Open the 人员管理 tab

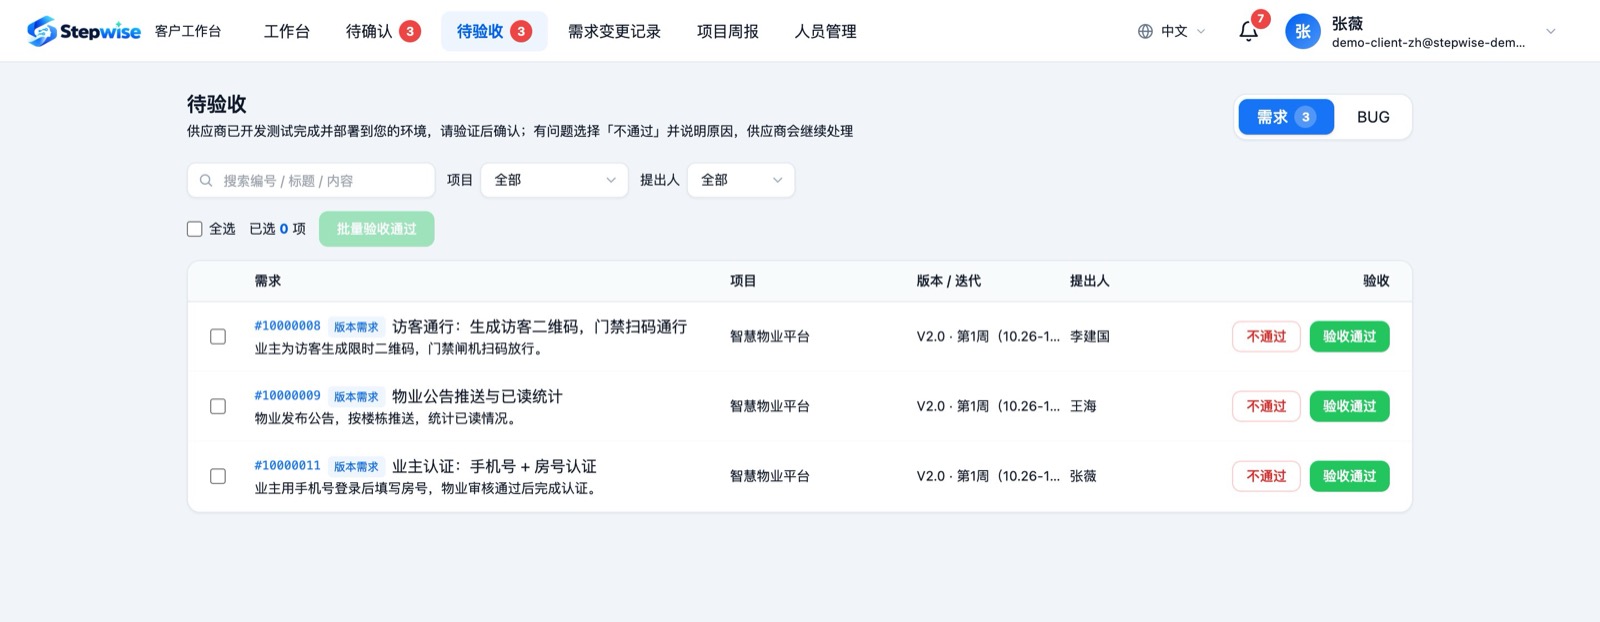pyautogui.click(x=826, y=31)
